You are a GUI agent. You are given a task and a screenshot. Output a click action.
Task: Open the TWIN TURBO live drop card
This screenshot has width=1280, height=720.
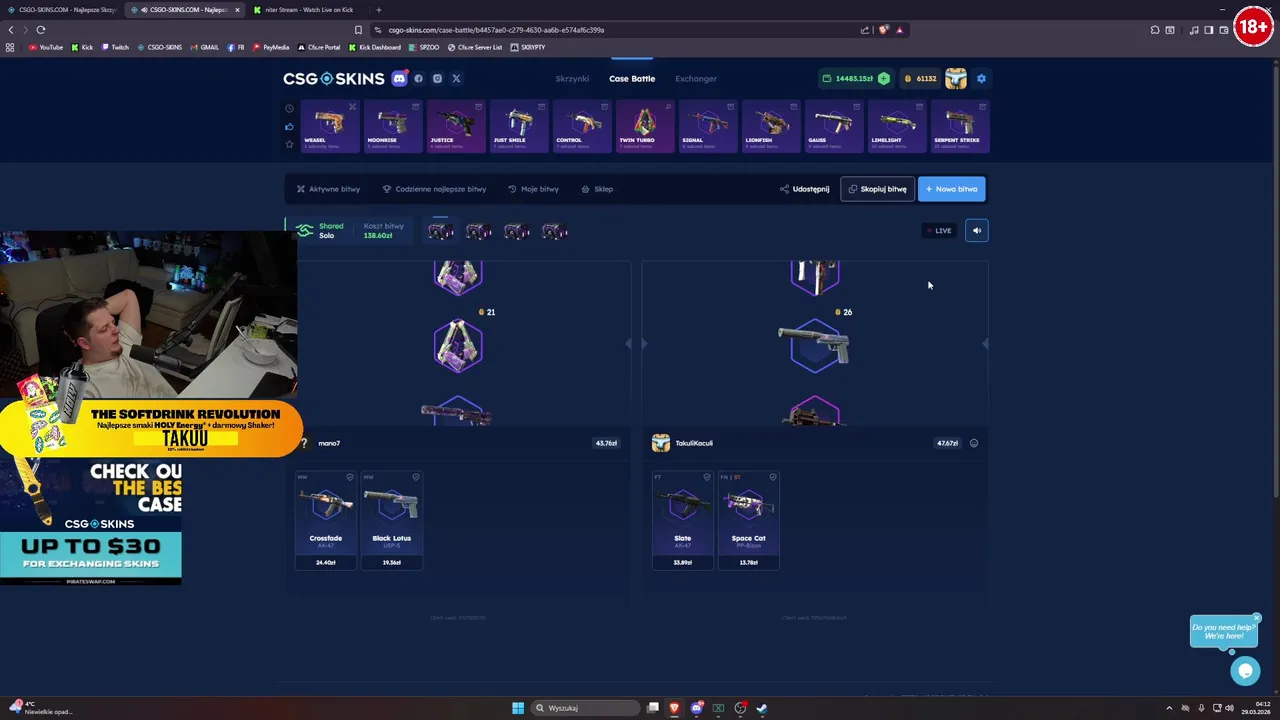[x=644, y=126]
